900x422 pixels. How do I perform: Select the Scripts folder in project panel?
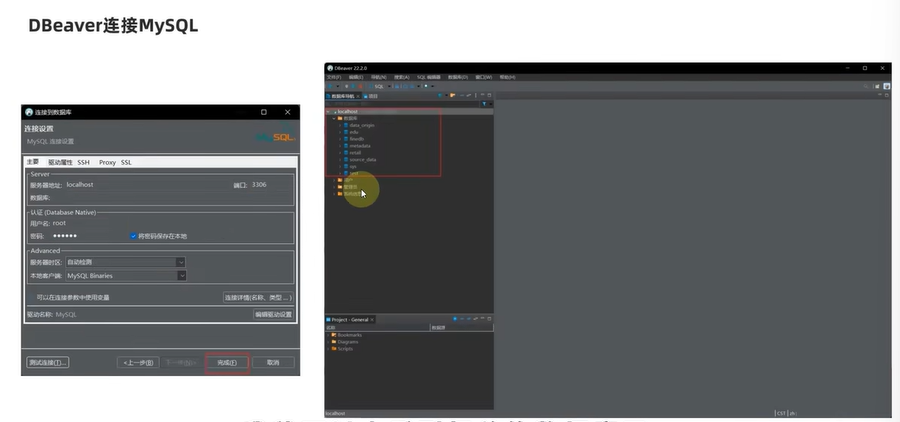345,349
